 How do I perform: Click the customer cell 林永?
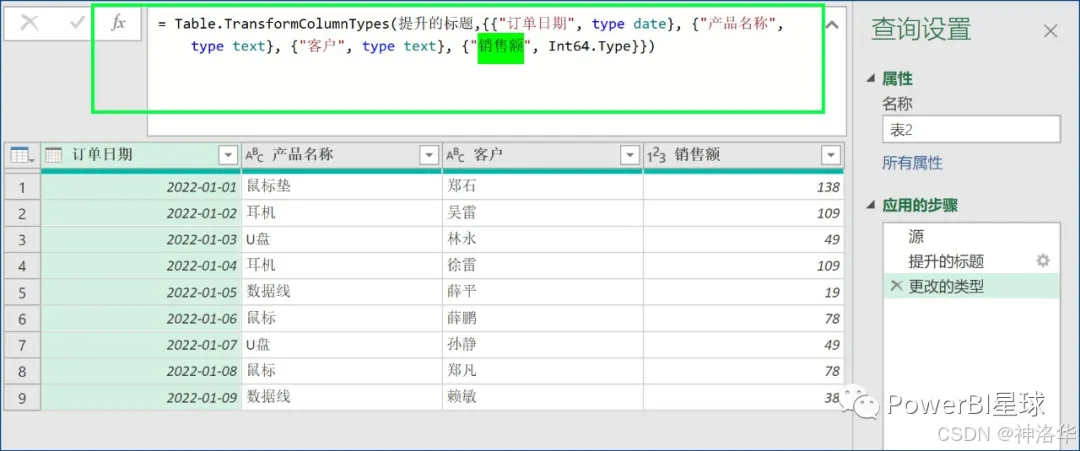pos(543,240)
